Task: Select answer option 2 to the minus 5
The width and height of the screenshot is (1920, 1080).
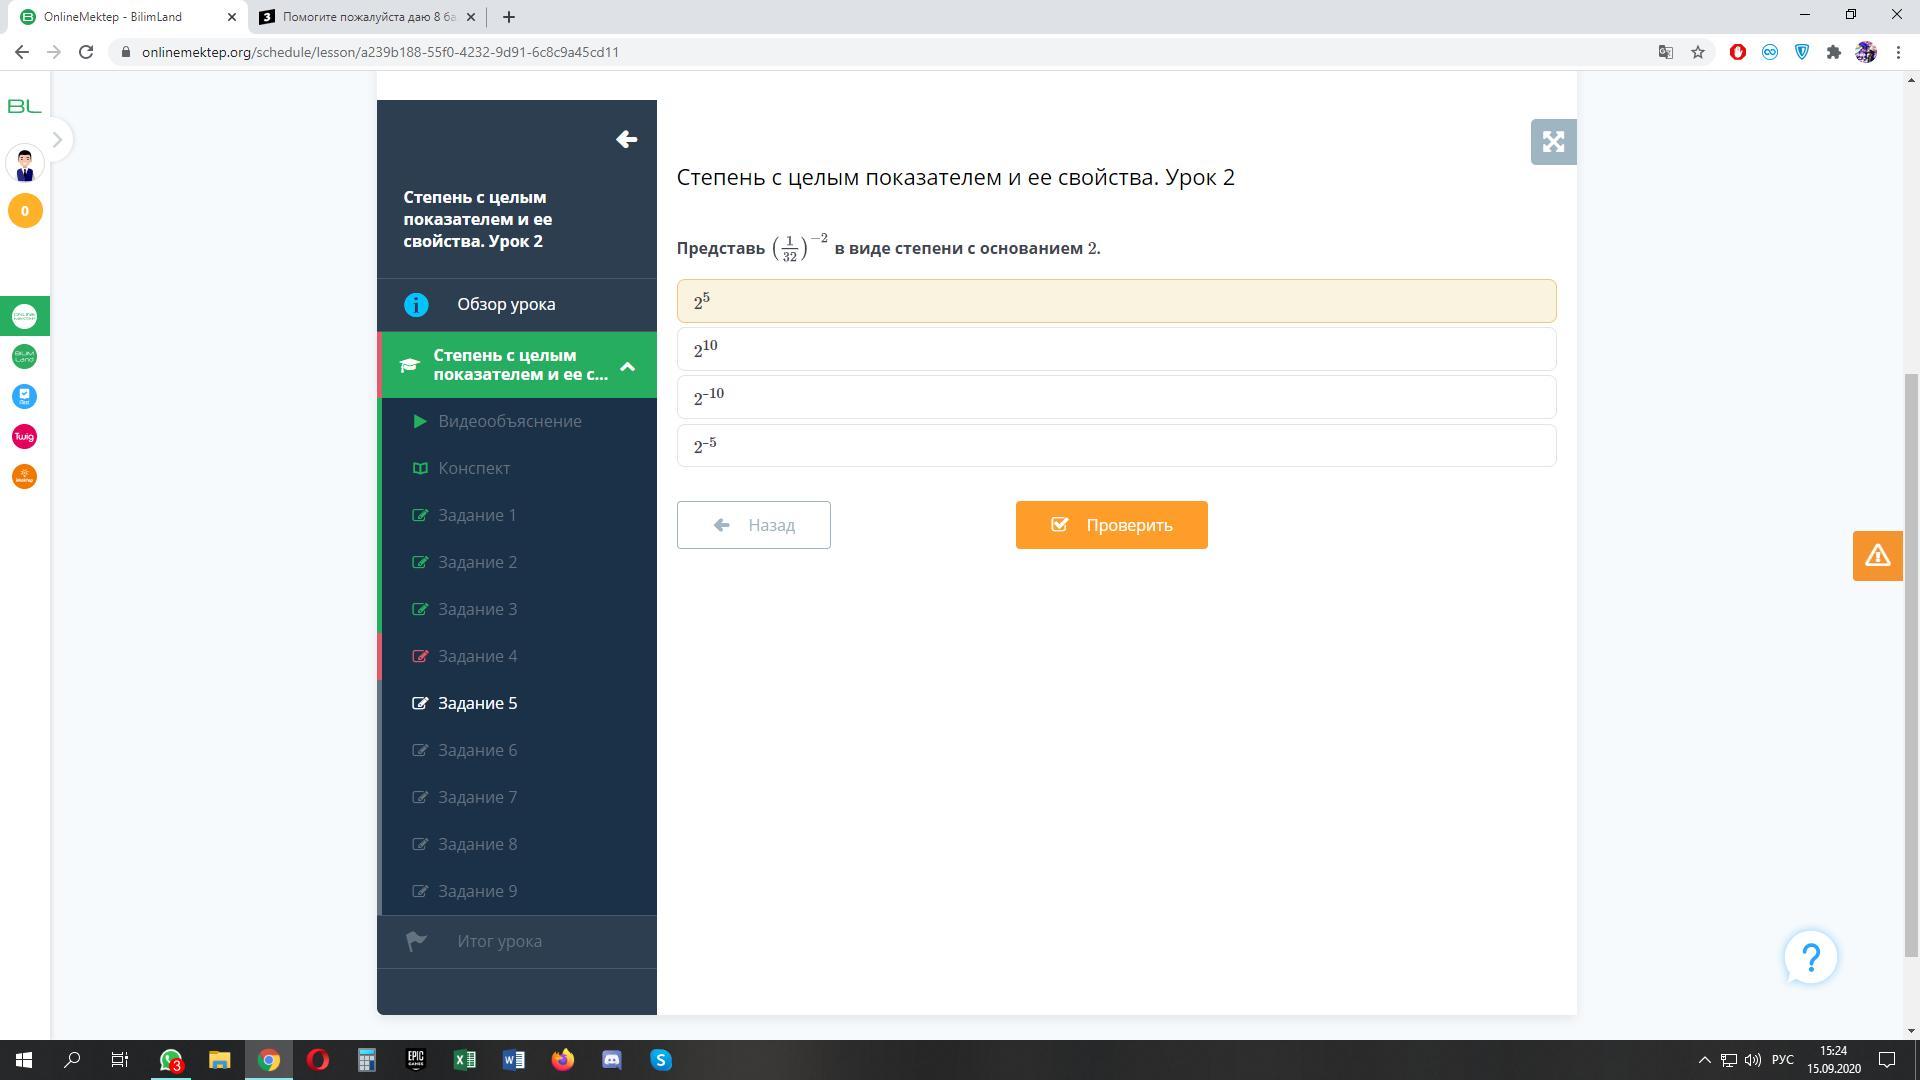Action: [x=1116, y=445]
